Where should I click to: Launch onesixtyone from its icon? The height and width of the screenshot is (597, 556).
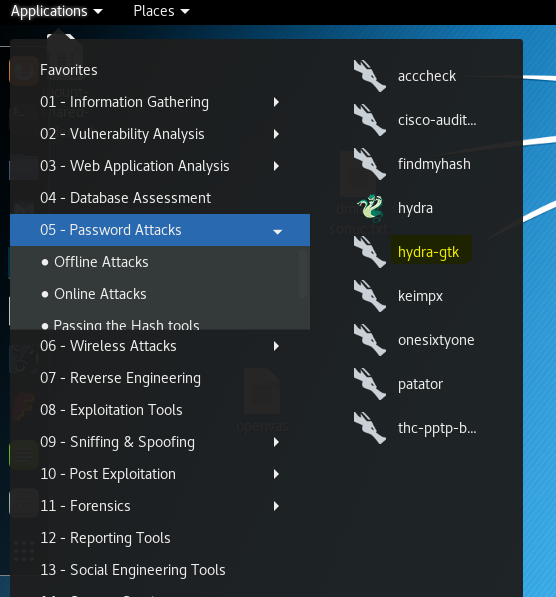click(370, 340)
